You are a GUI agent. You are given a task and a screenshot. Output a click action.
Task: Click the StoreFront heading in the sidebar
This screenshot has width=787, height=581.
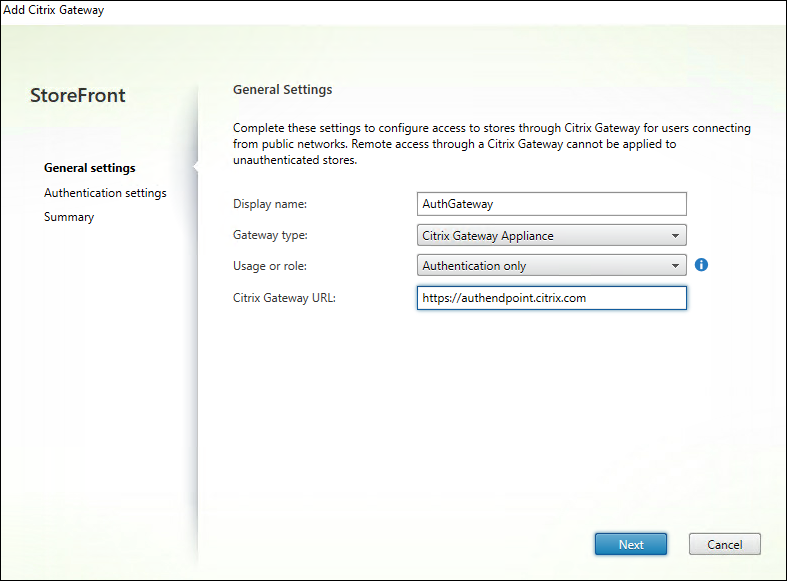pos(78,96)
